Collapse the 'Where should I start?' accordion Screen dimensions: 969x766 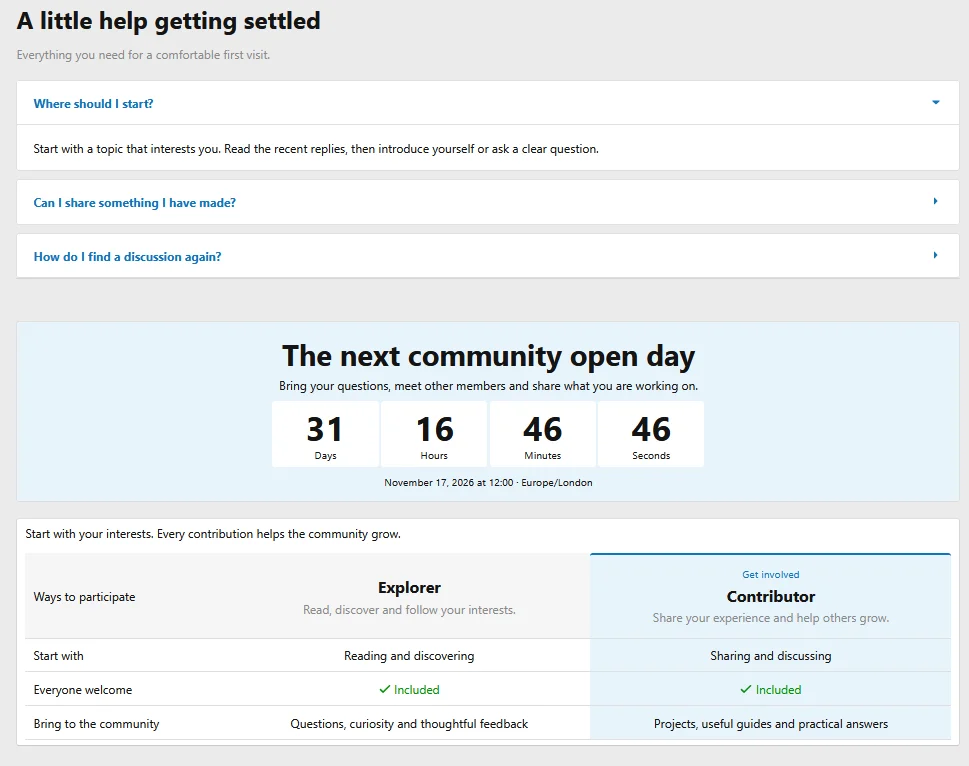[x=488, y=103]
